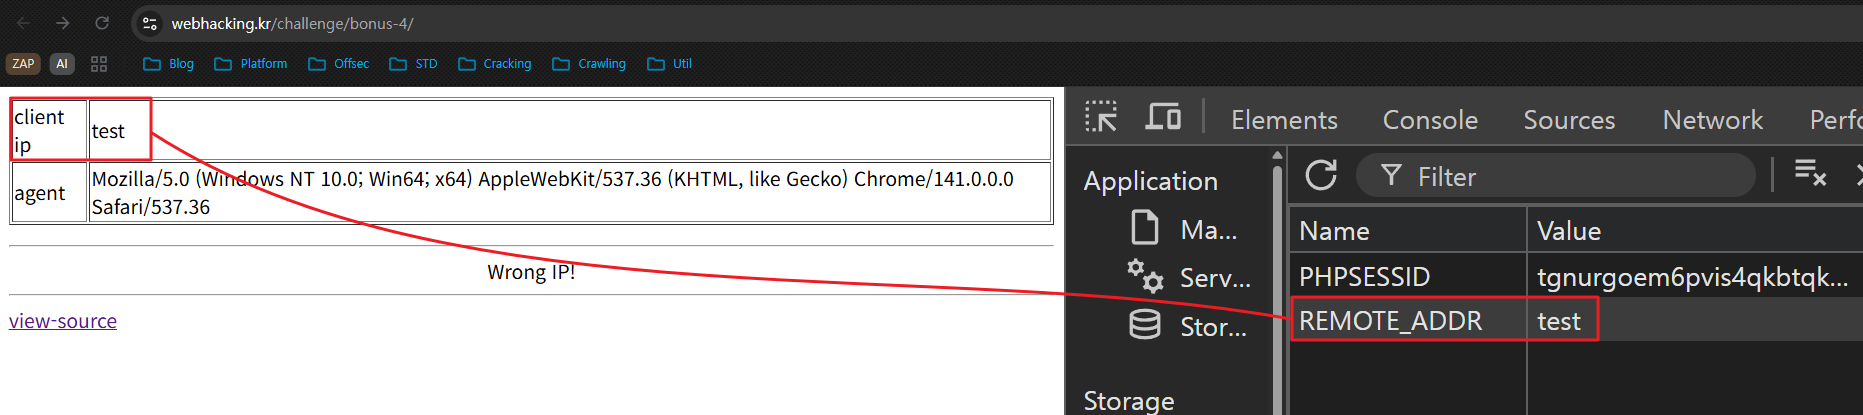Select the REMOTE_ADDR cookie value cell
Viewport: 1863px width, 415px height.
(x=1560, y=321)
